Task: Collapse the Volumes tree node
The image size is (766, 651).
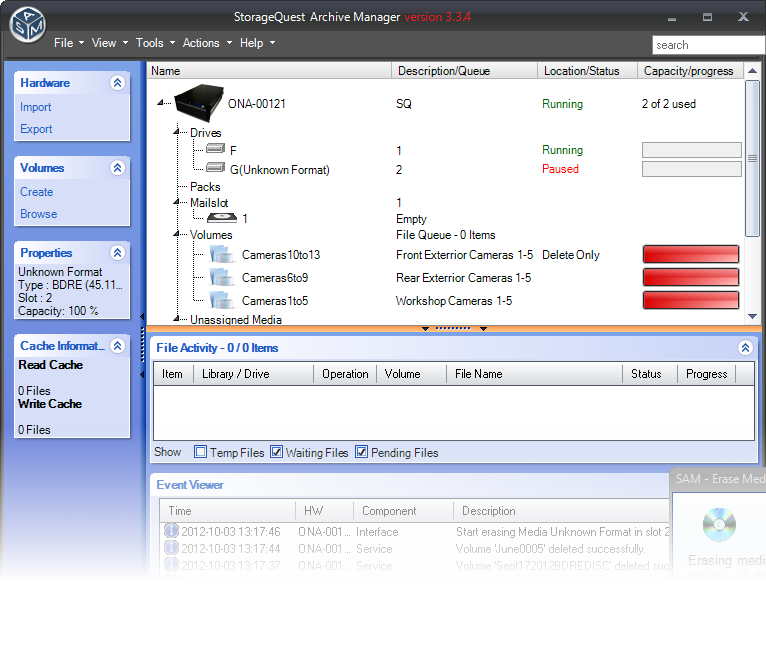Action: (x=176, y=234)
